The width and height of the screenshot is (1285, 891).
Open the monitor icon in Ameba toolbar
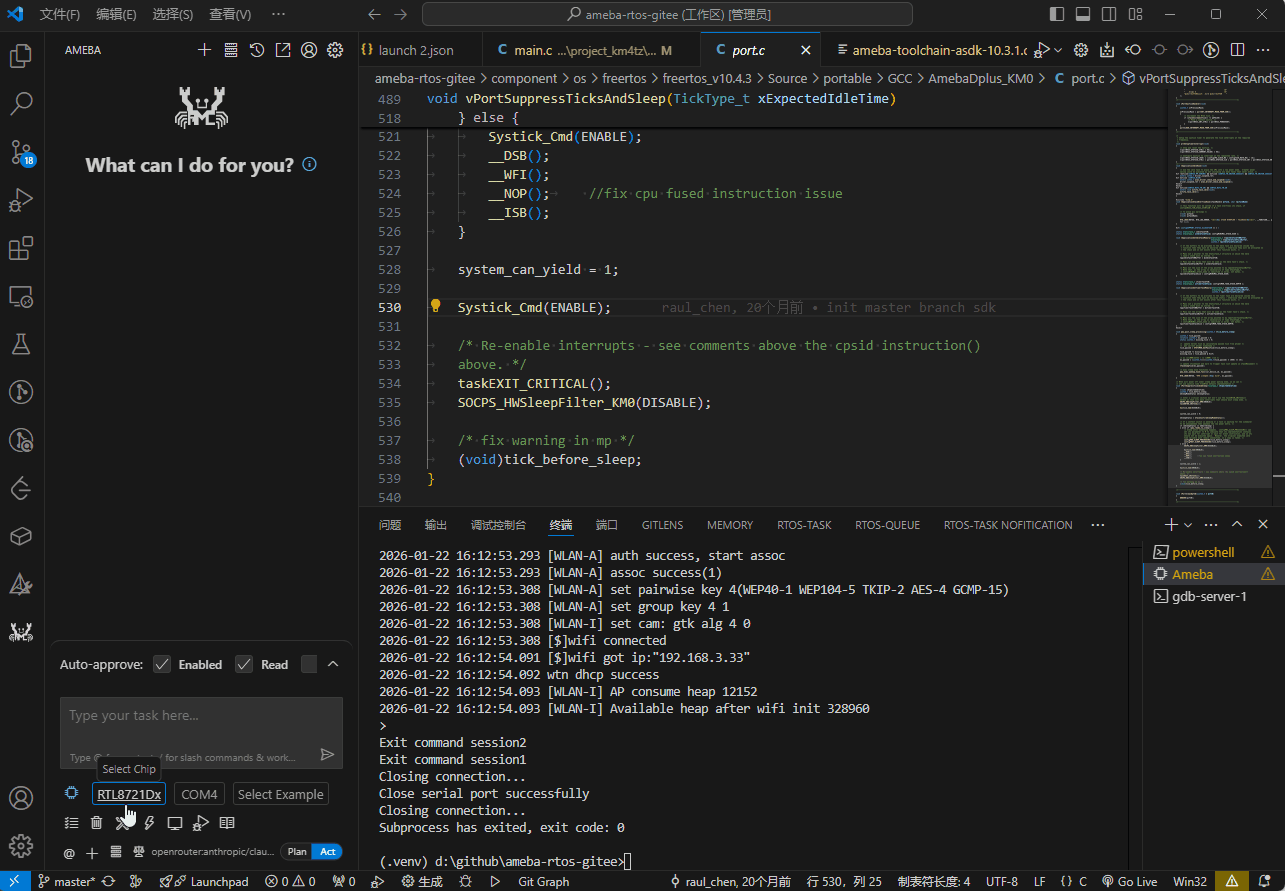pos(175,823)
